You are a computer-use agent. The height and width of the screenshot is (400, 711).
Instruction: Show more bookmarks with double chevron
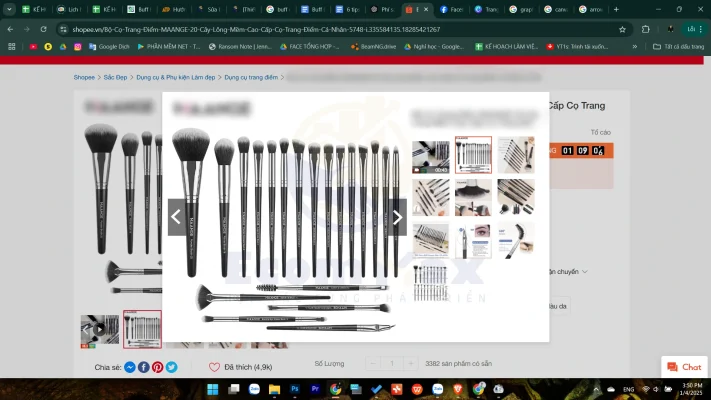635,46
